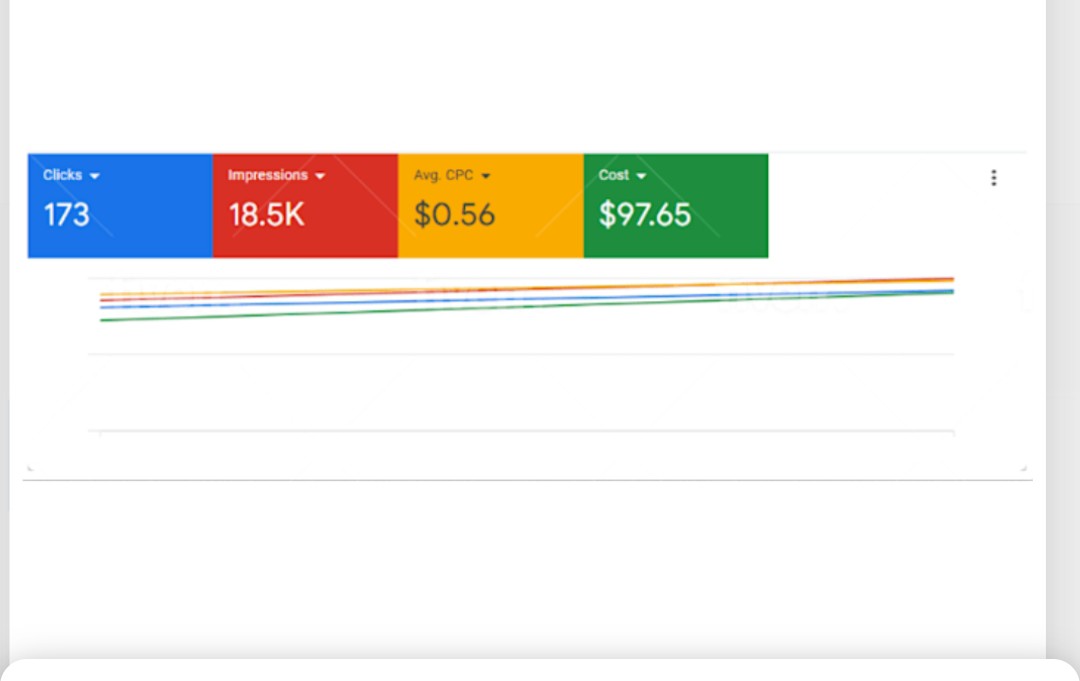1080x681 pixels.
Task: Click the Cost label text
Action: click(613, 175)
